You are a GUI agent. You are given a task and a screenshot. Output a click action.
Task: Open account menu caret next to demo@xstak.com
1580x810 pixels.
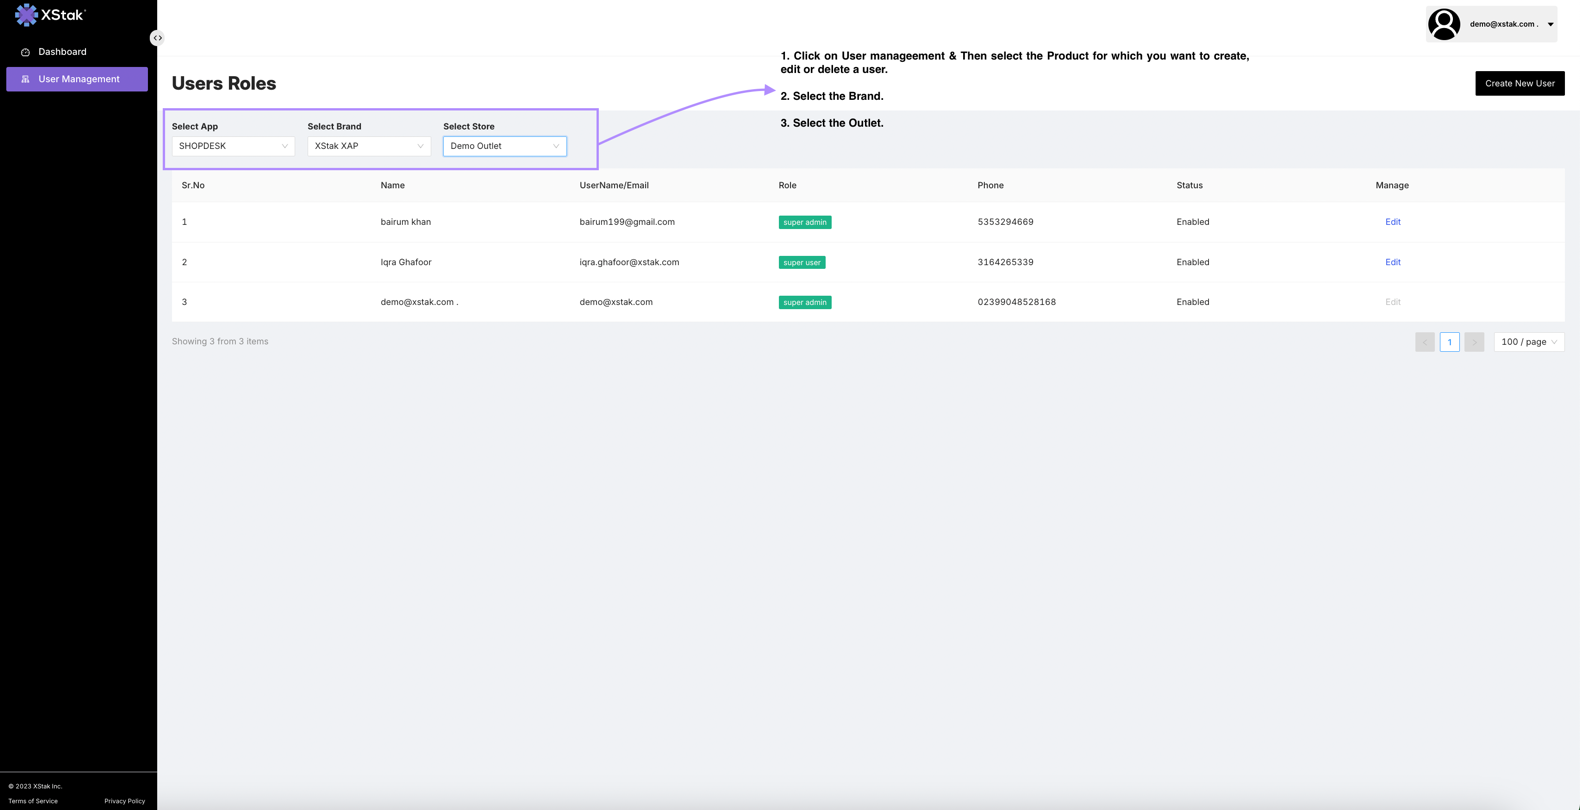click(x=1550, y=24)
